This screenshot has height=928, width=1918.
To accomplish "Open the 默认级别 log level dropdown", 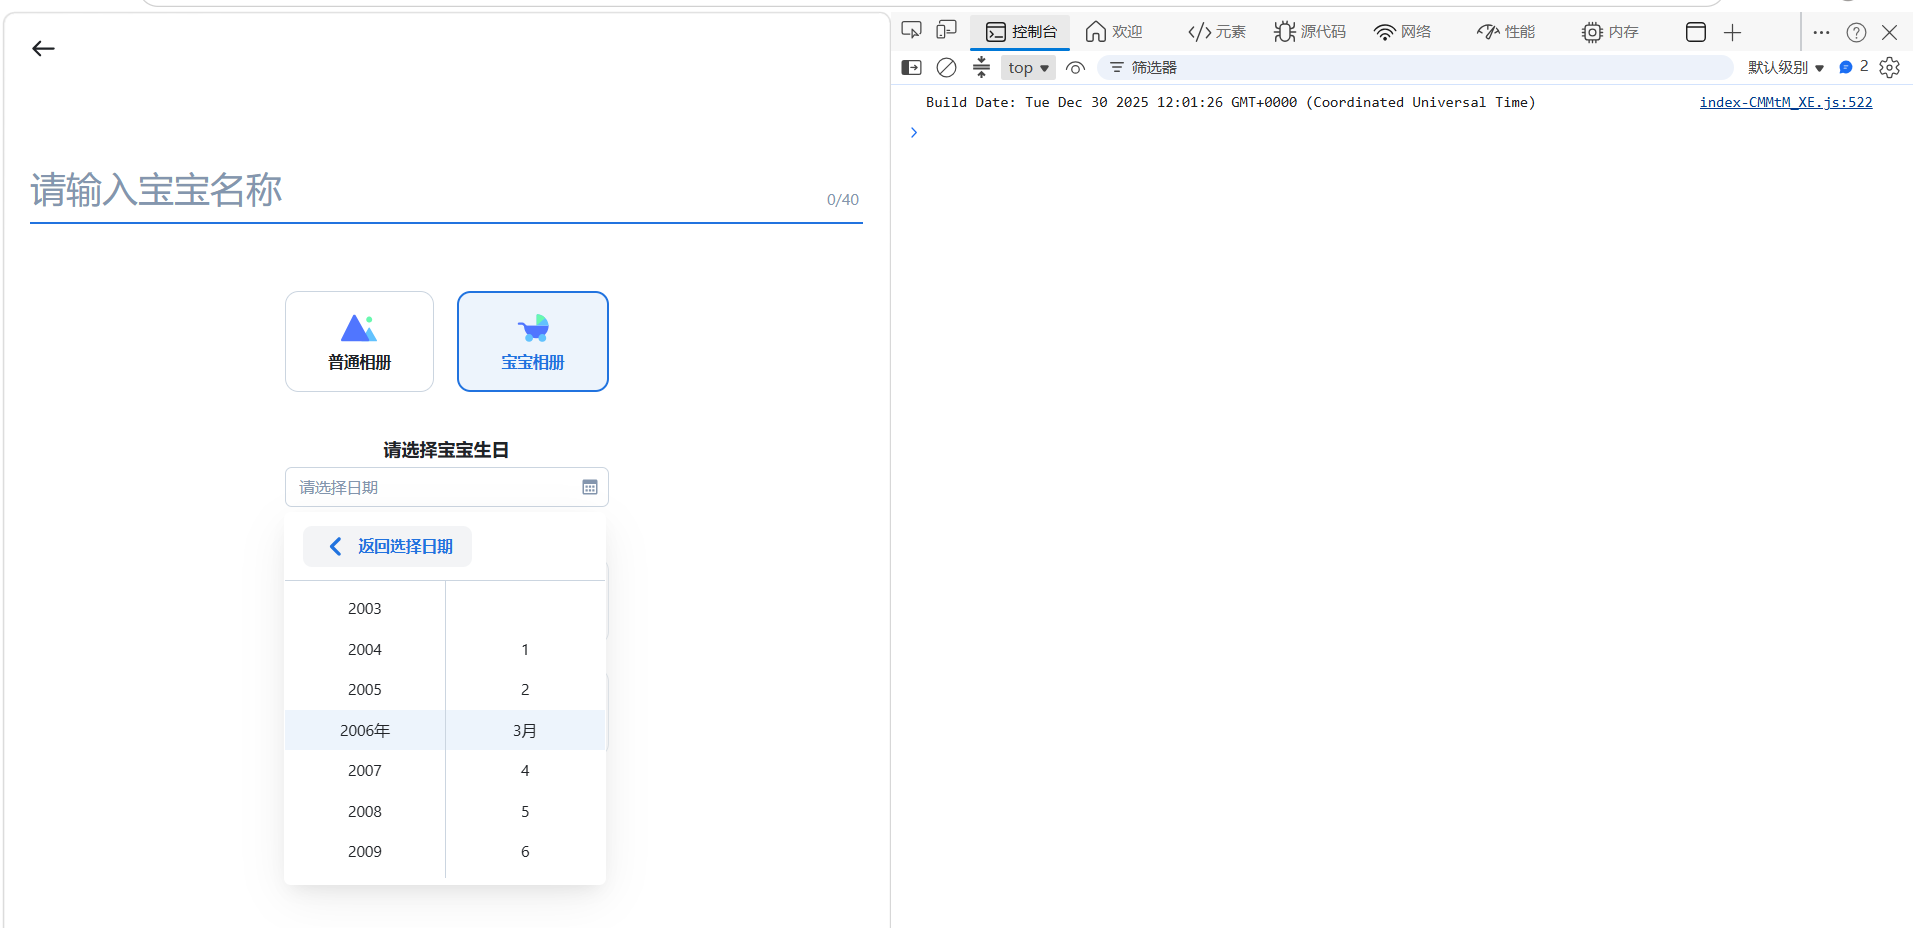I will click(1786, 67).
